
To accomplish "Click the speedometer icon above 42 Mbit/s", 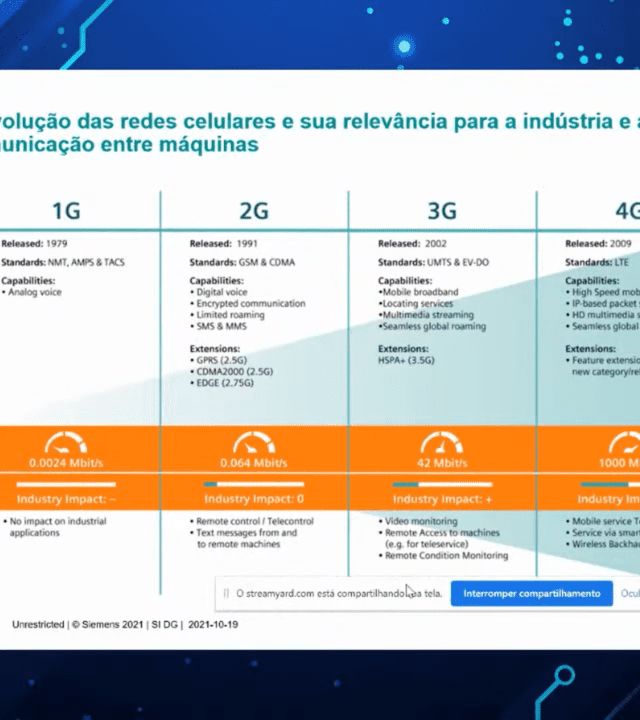I will [x=442, y=443].
